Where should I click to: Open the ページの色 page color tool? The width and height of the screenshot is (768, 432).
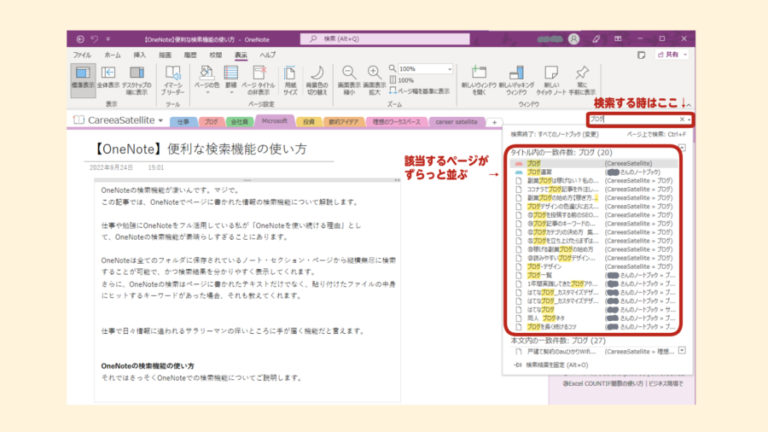click(207, 80)
